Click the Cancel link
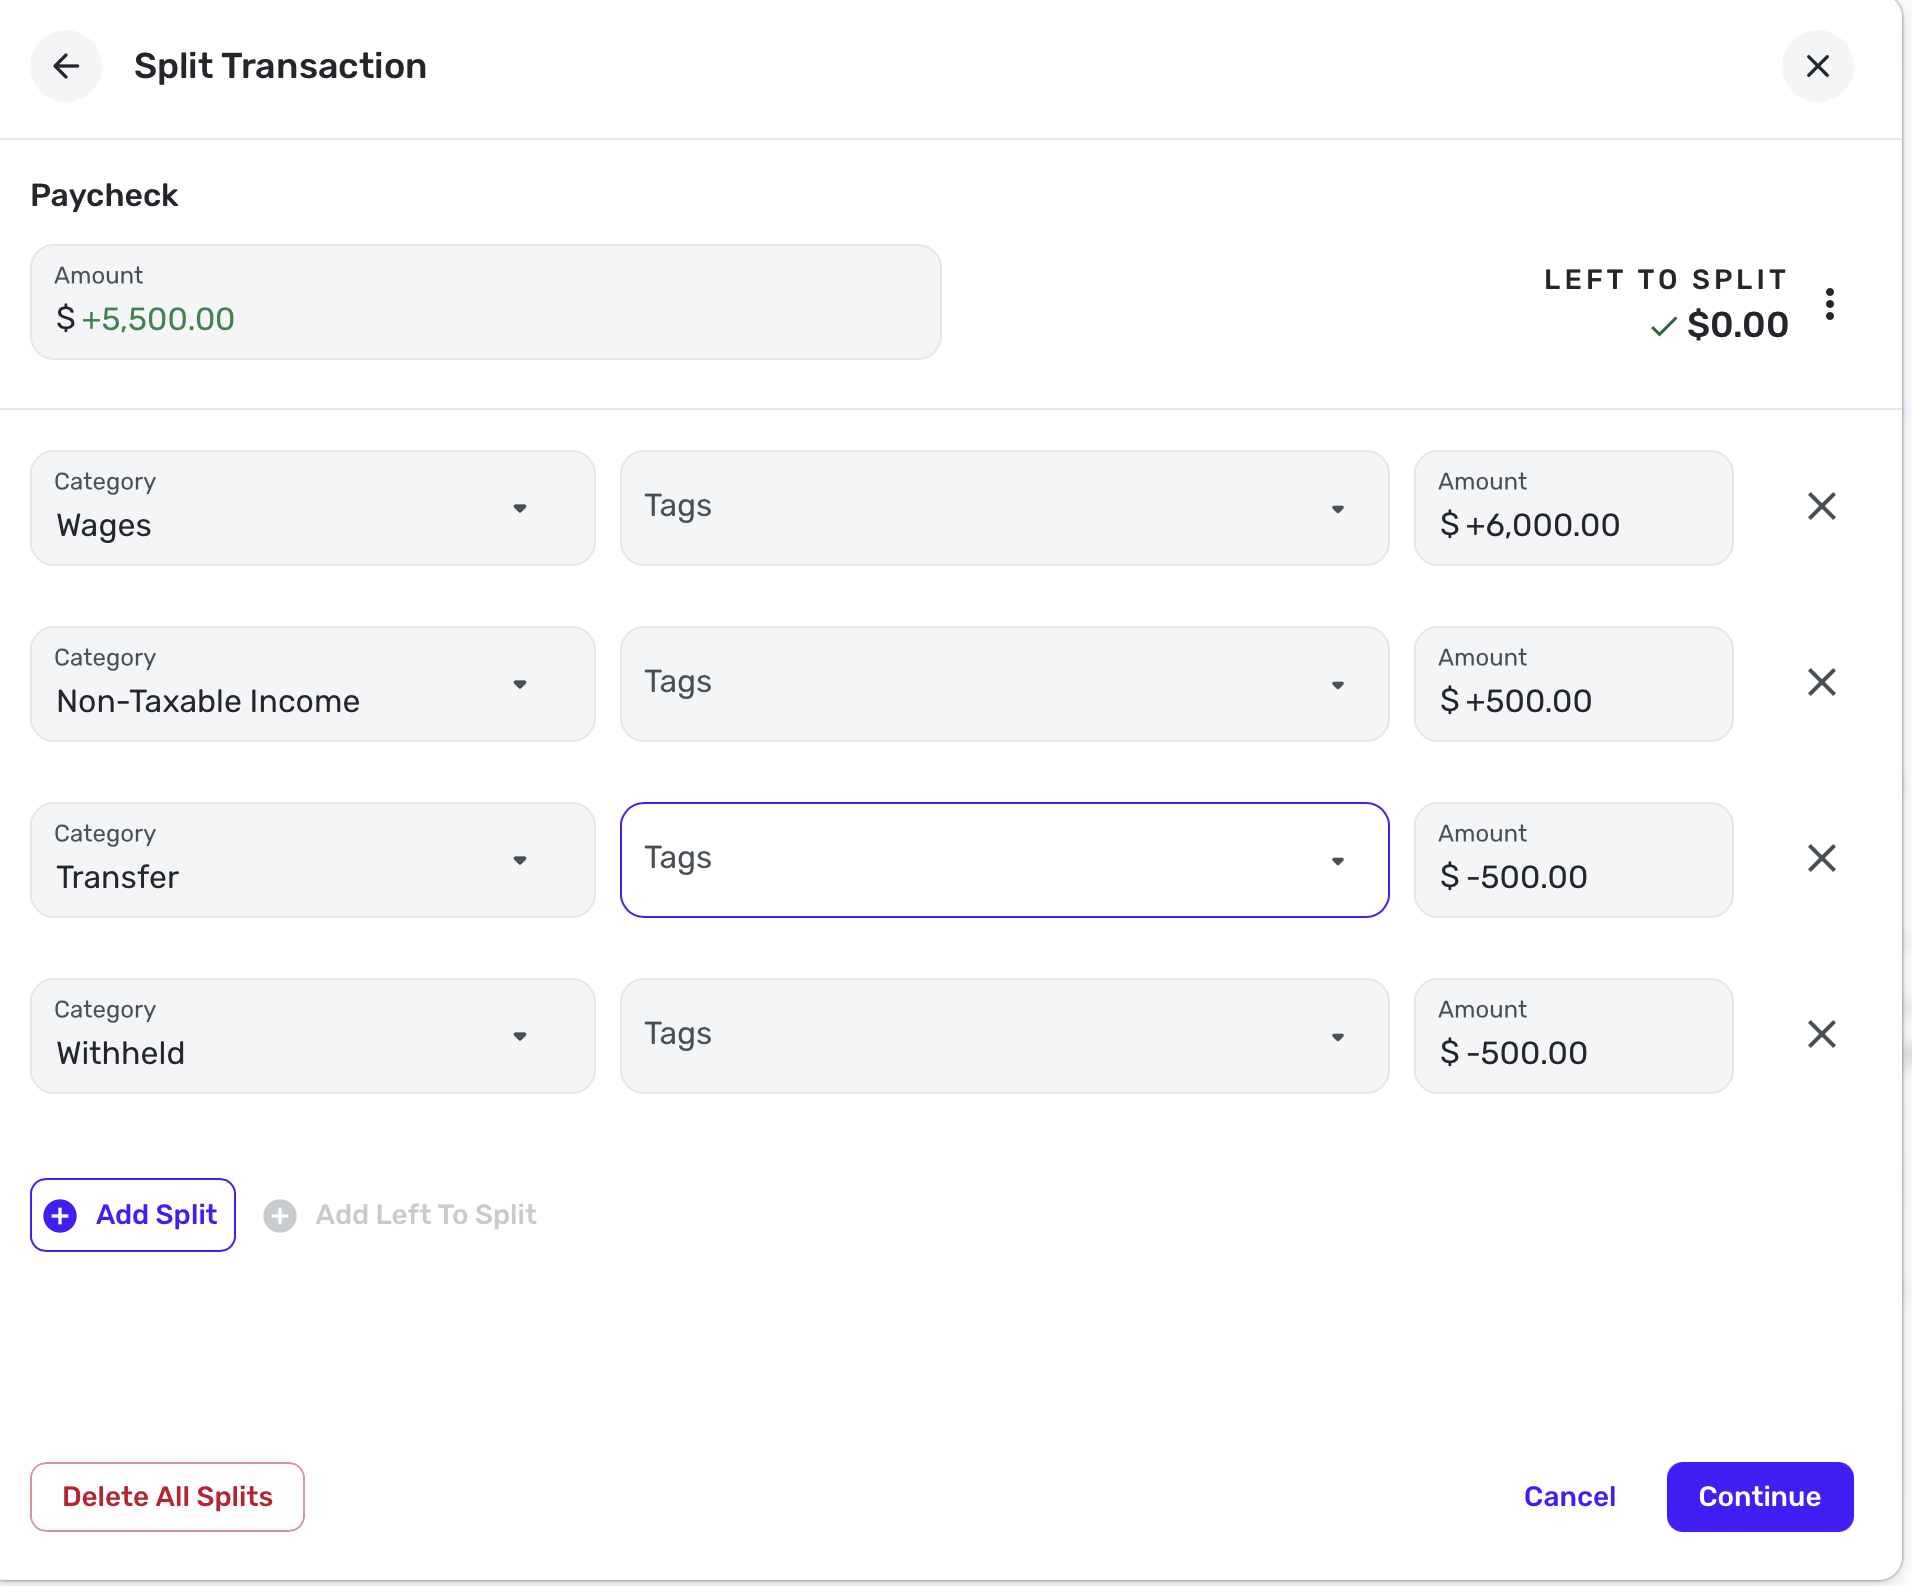The width and height of the screenshot is (1912, 1586). pyautogui.click(x=1569, y=1497)
